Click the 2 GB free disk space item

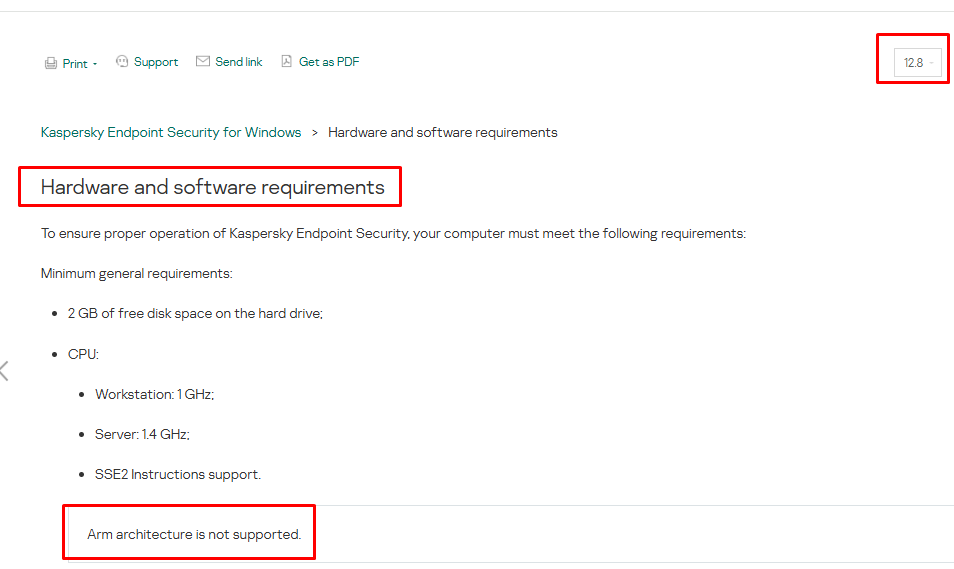[x=195, y=313]
